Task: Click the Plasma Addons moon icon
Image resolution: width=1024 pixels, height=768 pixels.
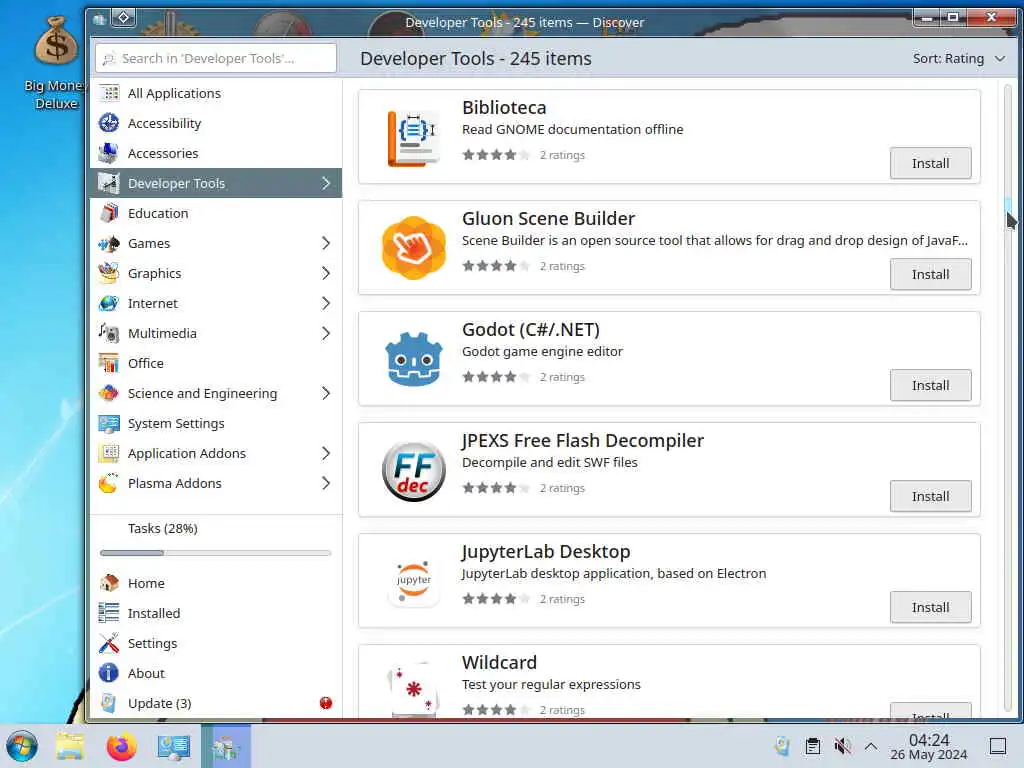Action: [x=109, y=484]
